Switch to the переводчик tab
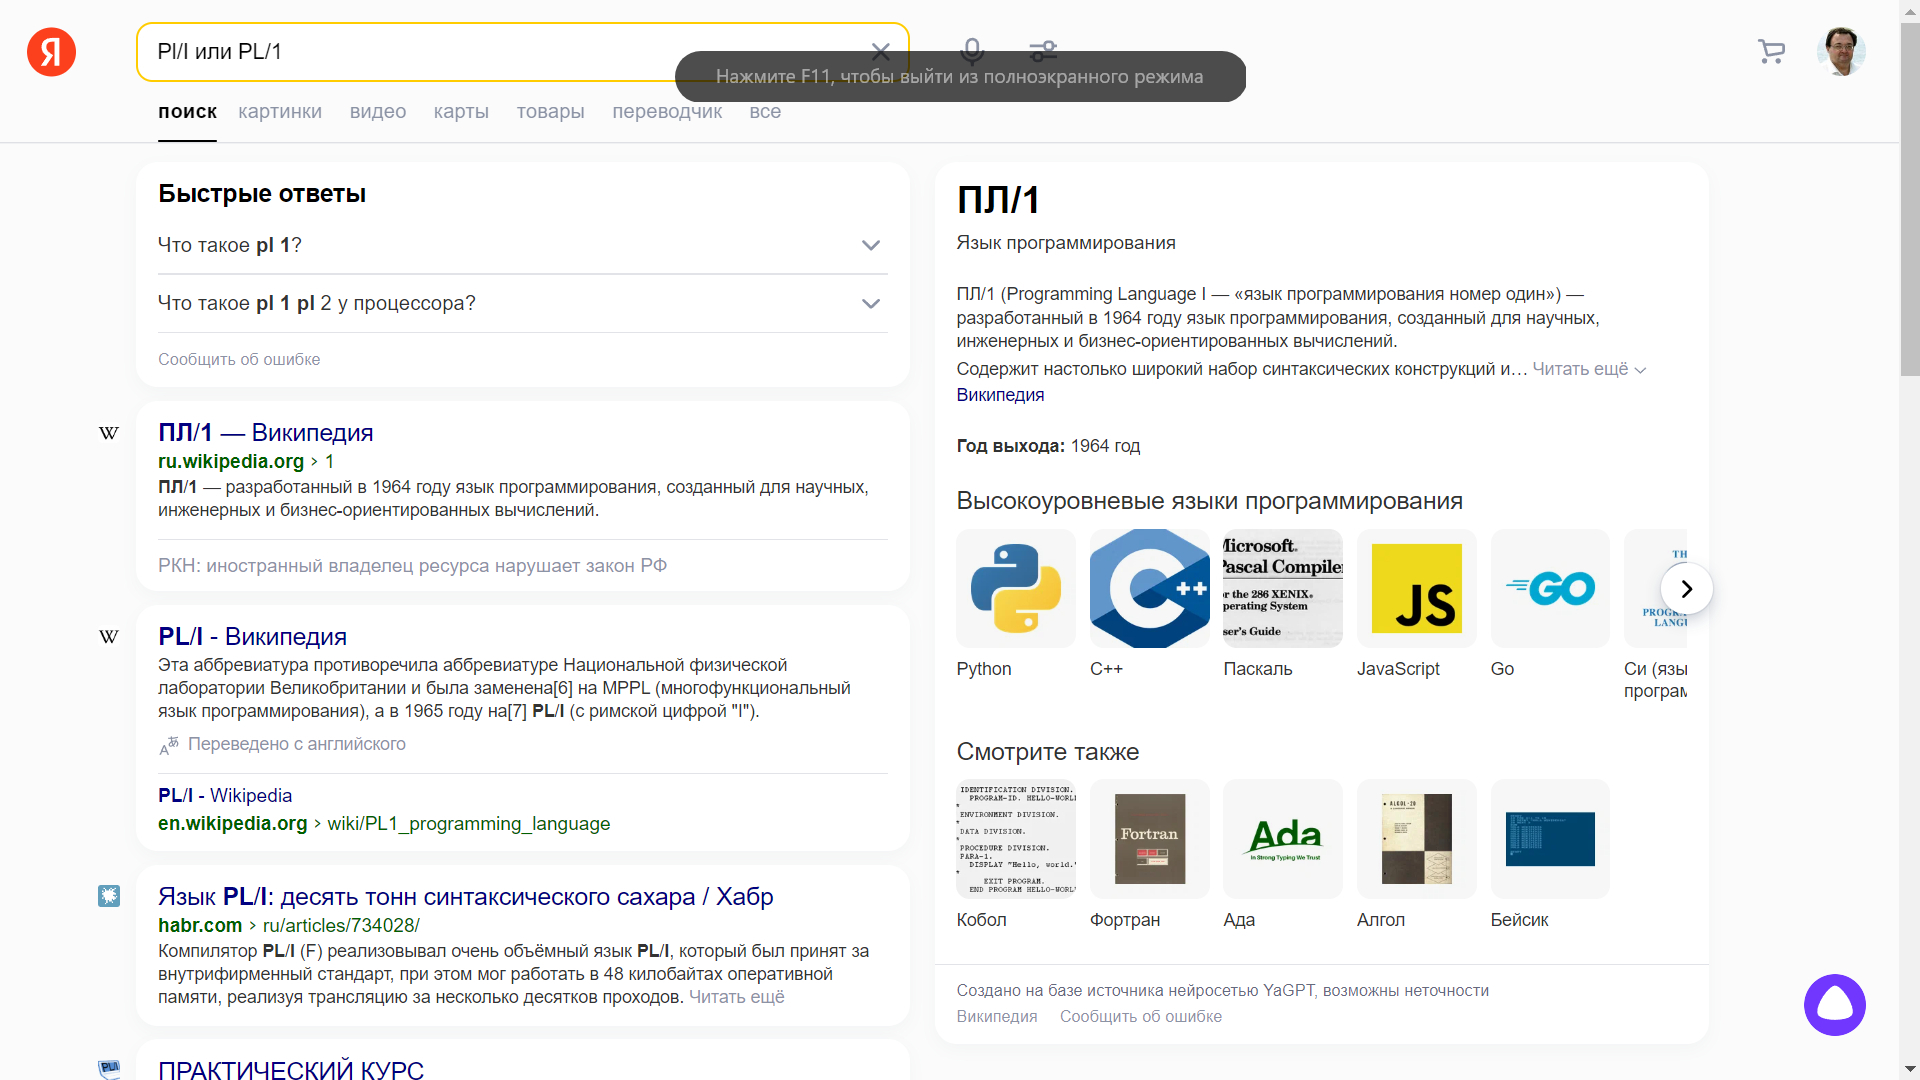The width and height of the screenshot is (1920, 1080). [667, 112]
